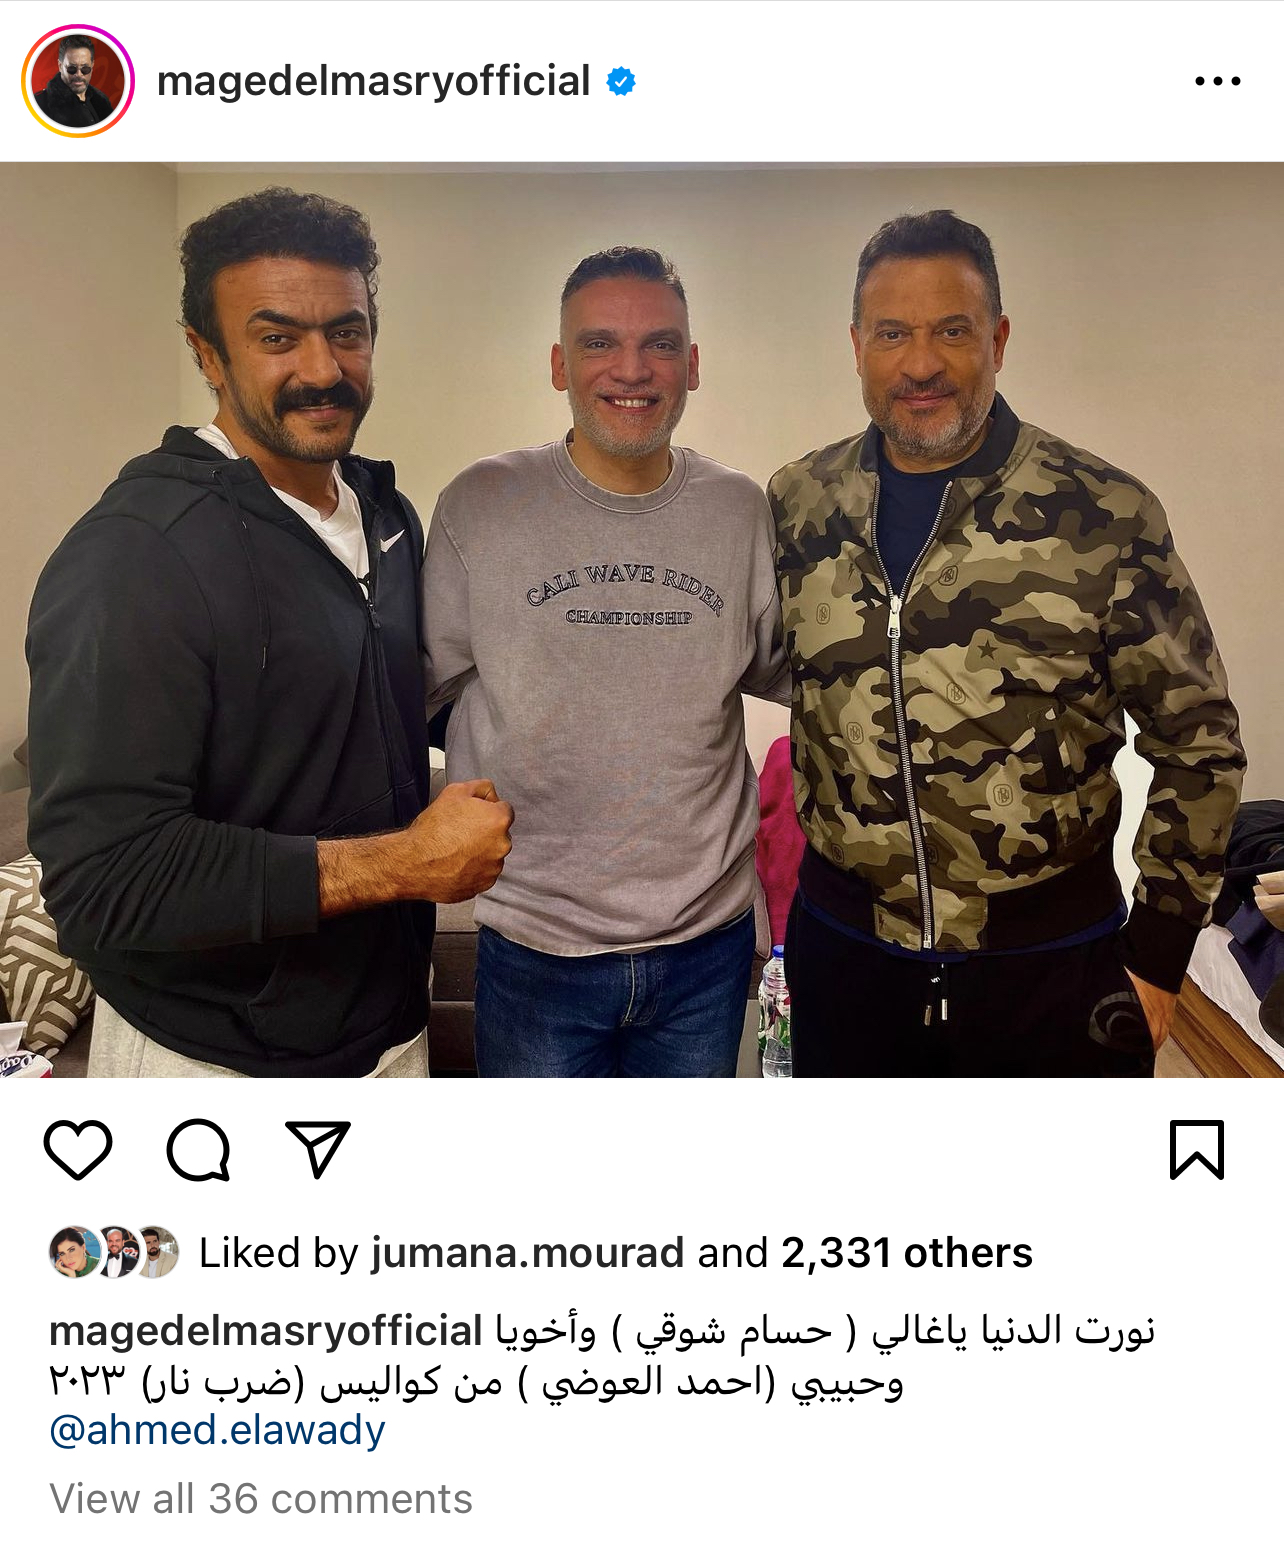Click the magedelmasryofficial username in header
Image resolution: width=1284 pixels, height=1543 pixels.
click(x=373, y=81)
